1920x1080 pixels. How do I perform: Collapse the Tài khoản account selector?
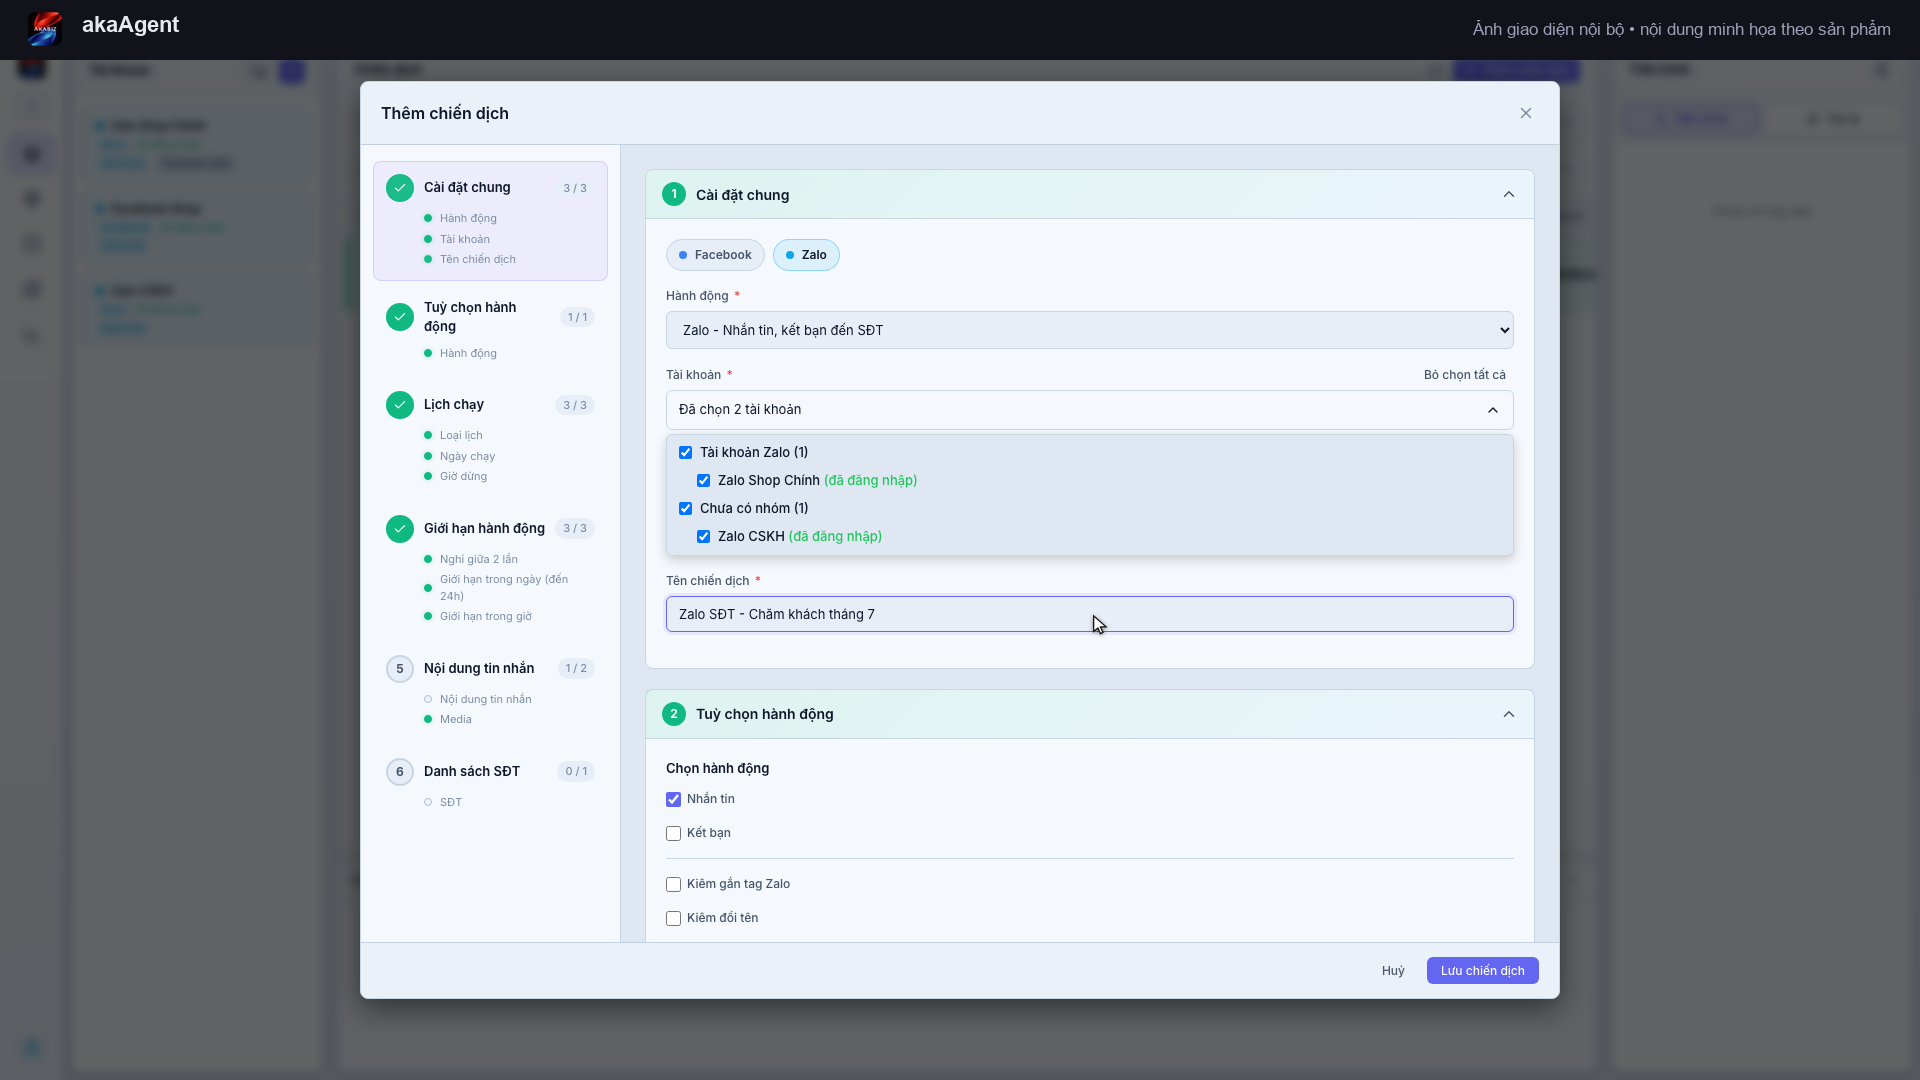(x=1090, y=410)
